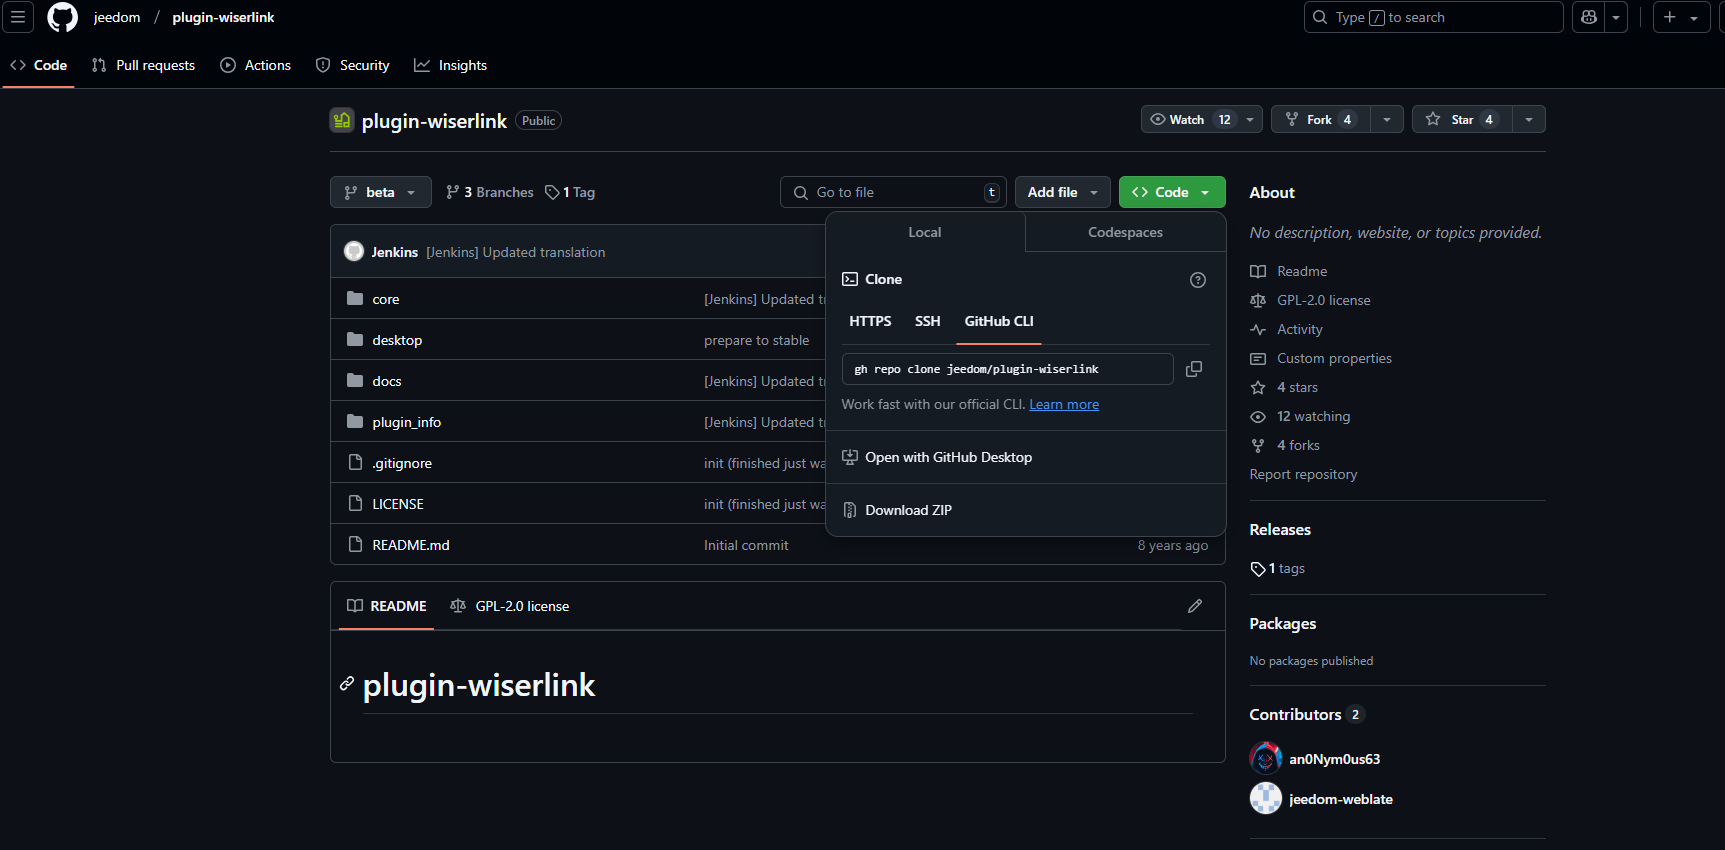Open the Readme link in About
Image resolution: width=1725 pixels, height=850 pixels.
(x=1302, y=271)
